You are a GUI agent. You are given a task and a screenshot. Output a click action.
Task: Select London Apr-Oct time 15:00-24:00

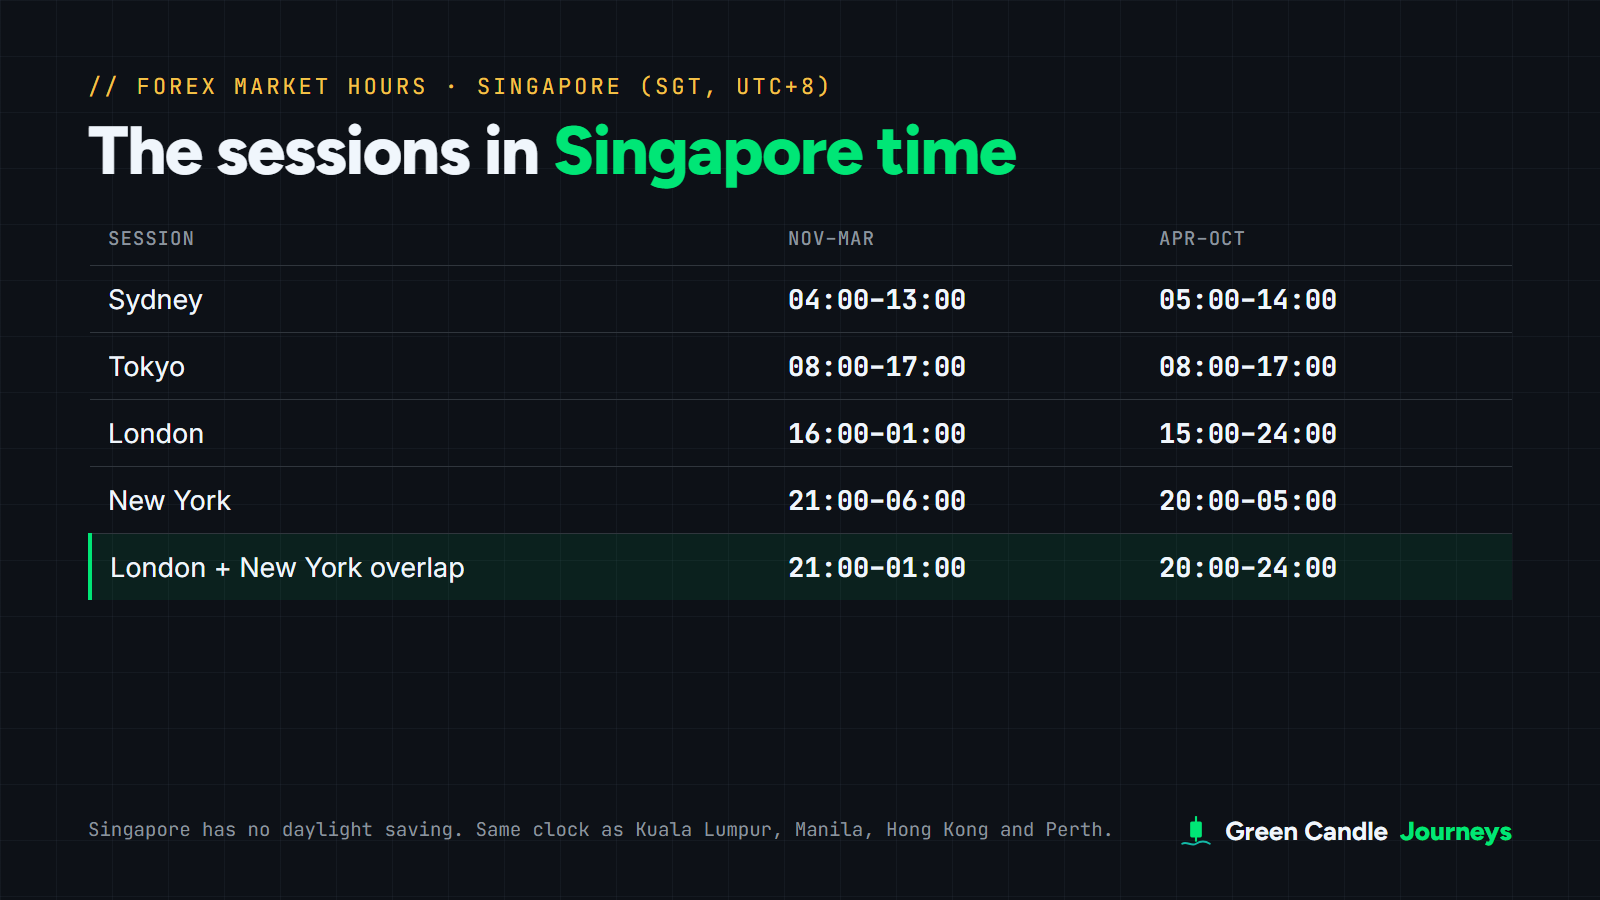[x=1248, y=434]
